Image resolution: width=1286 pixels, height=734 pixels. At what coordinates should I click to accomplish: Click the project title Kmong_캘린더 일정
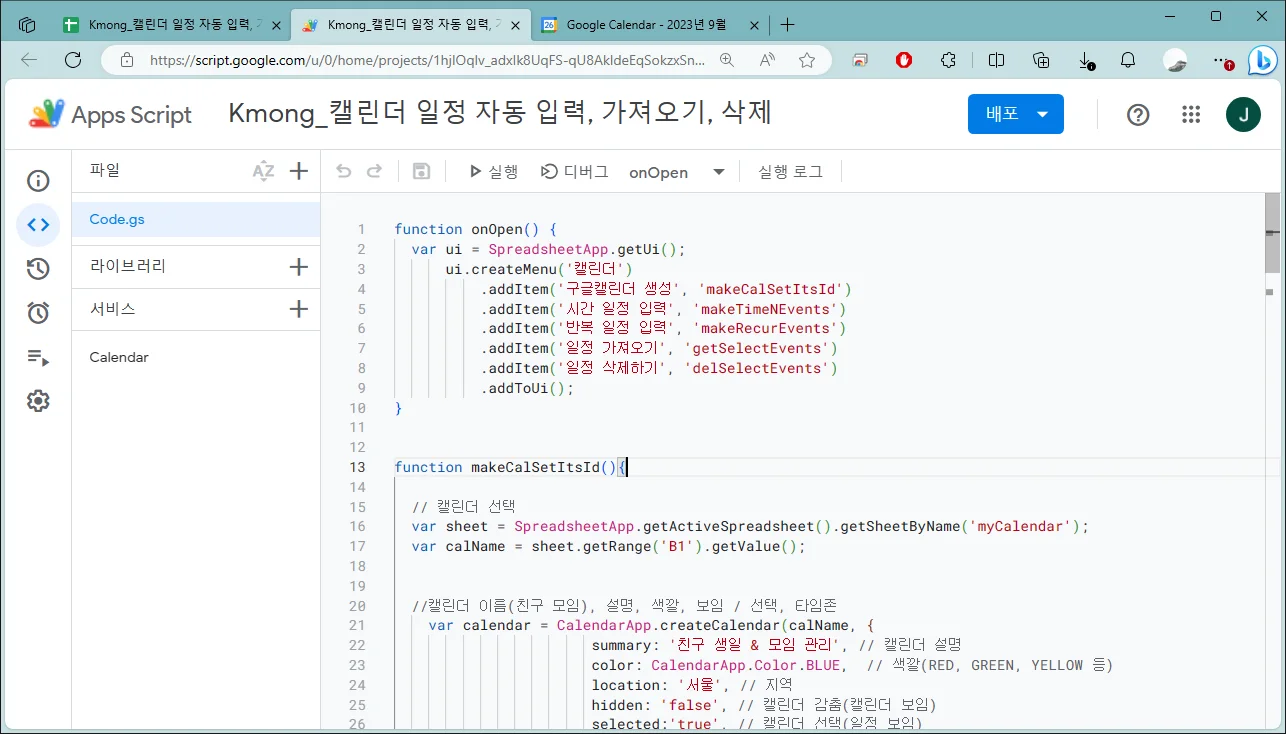(x=500, y=113)
